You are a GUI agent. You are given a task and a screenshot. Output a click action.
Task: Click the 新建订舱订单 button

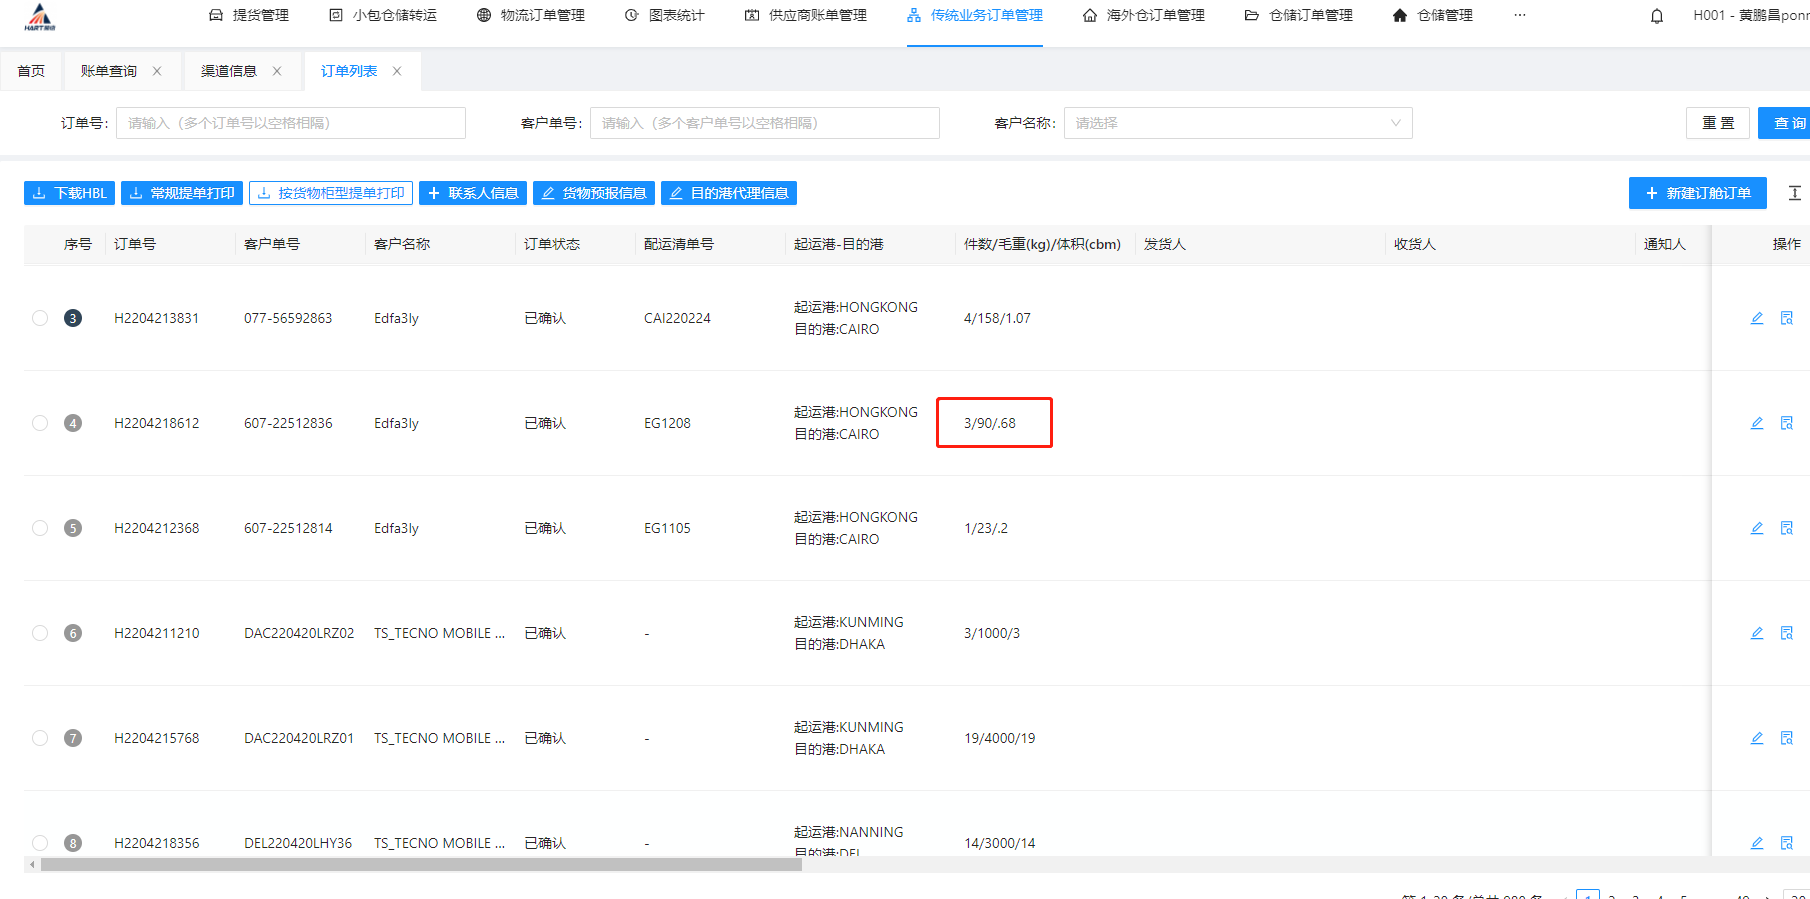point(1697,193)
